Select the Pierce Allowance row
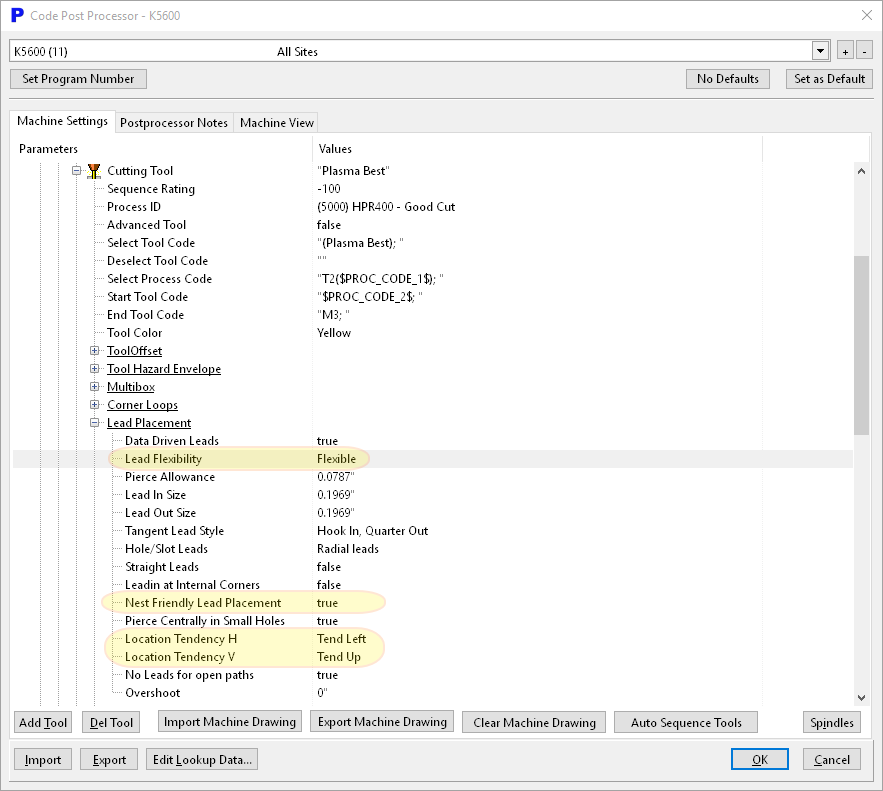The image size is (883, 791). pyautogui.click(x=432, y=477)
